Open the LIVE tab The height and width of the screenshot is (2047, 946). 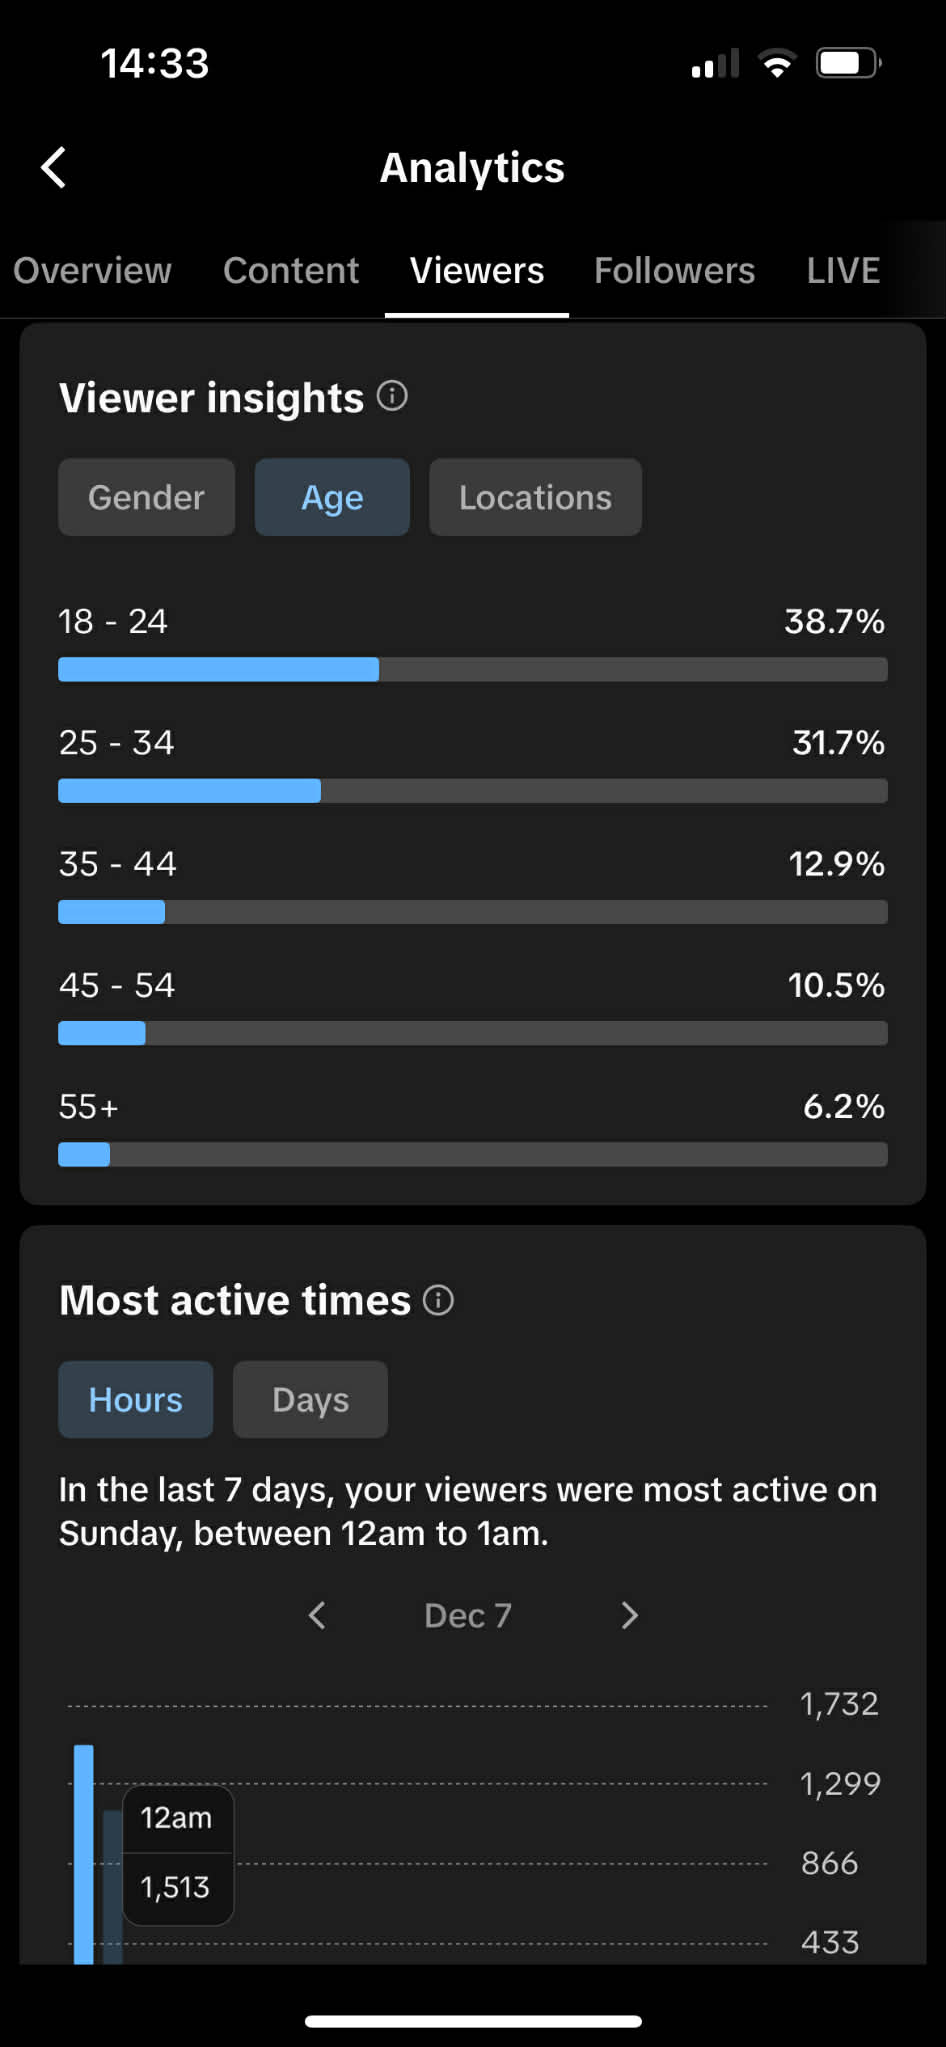coord(843,270)
